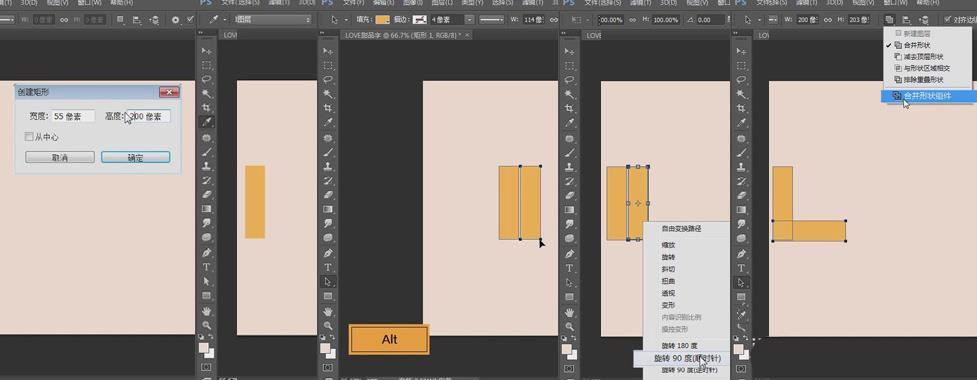This screenshot has width=977, height=380.
Task: Open the gear settings icon in options bar
Action: pos(175,20)
